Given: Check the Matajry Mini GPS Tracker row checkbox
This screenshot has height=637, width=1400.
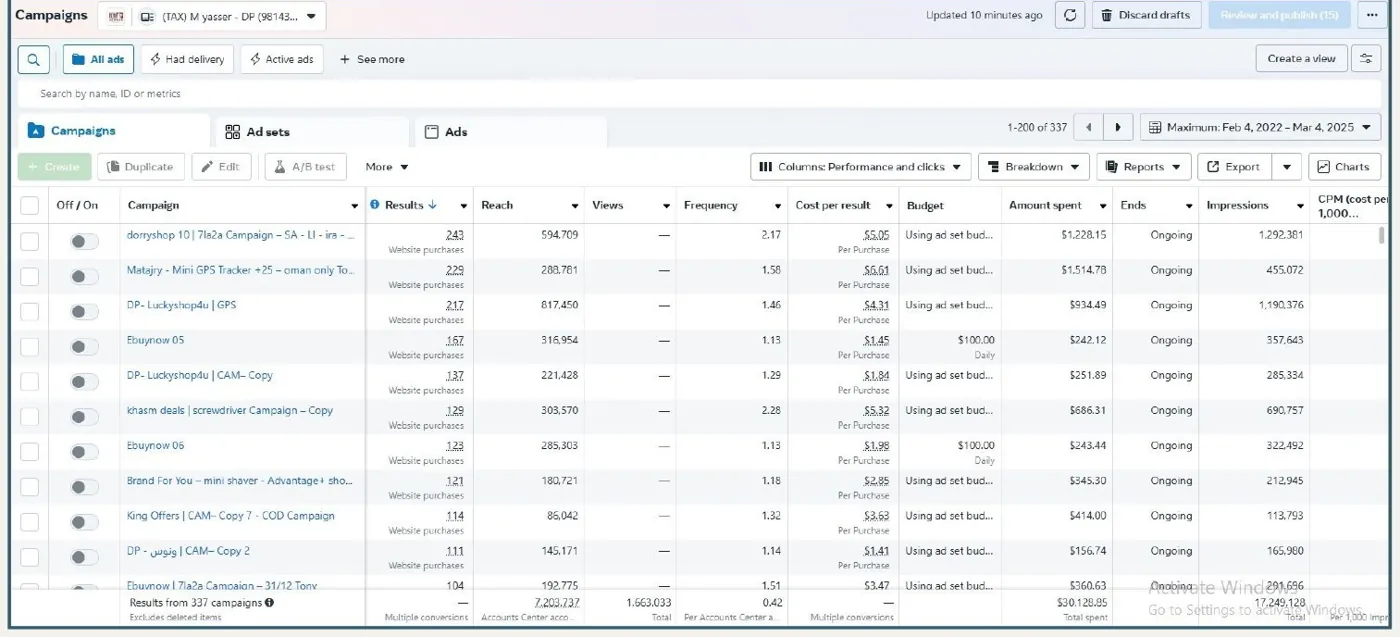Looking at the screenshot, I should click(30, 276).
